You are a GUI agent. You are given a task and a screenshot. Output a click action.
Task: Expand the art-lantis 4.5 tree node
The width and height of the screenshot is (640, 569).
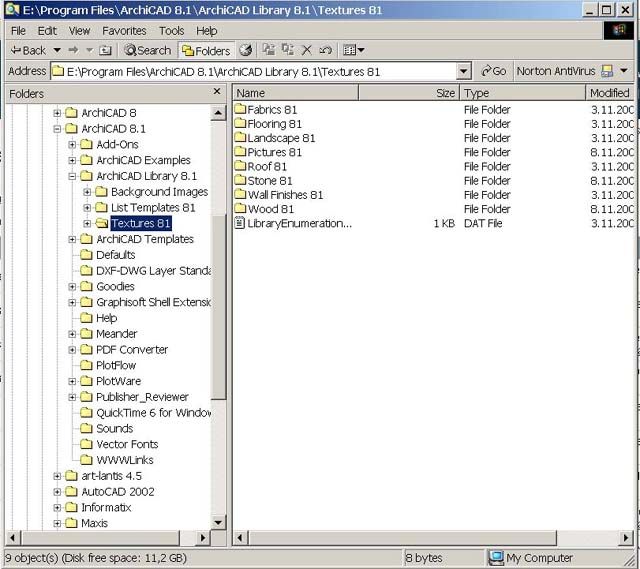coord(57,476)
